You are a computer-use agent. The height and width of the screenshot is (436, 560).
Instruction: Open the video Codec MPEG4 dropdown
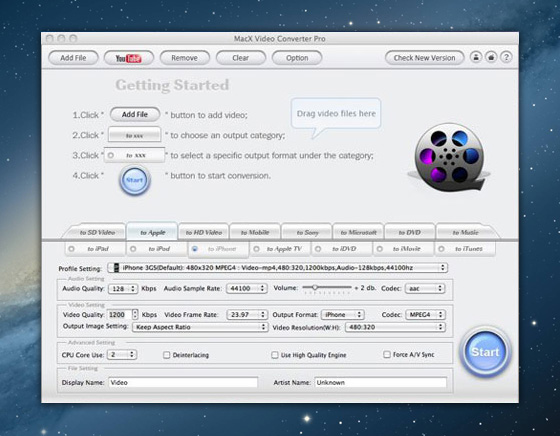point(425,315)
